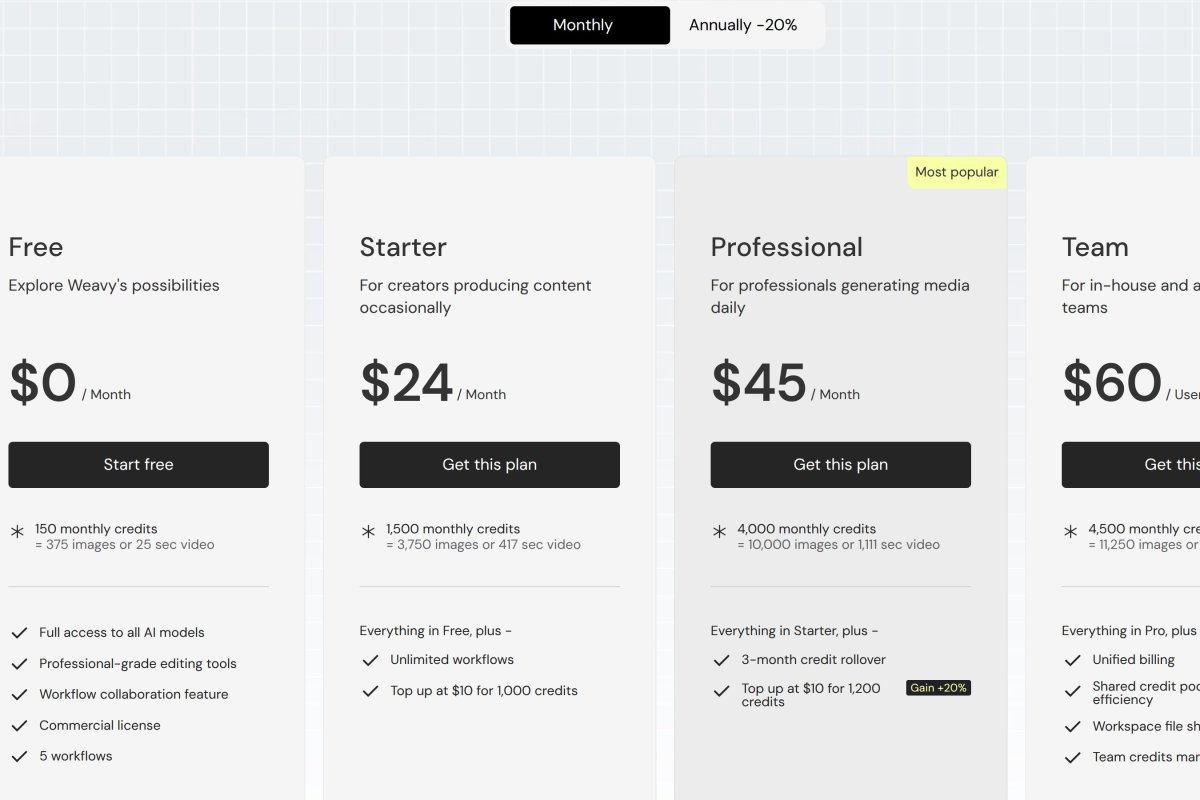
Task: Click checkmark beside Unified billing
Action: tap(1073, 660)
